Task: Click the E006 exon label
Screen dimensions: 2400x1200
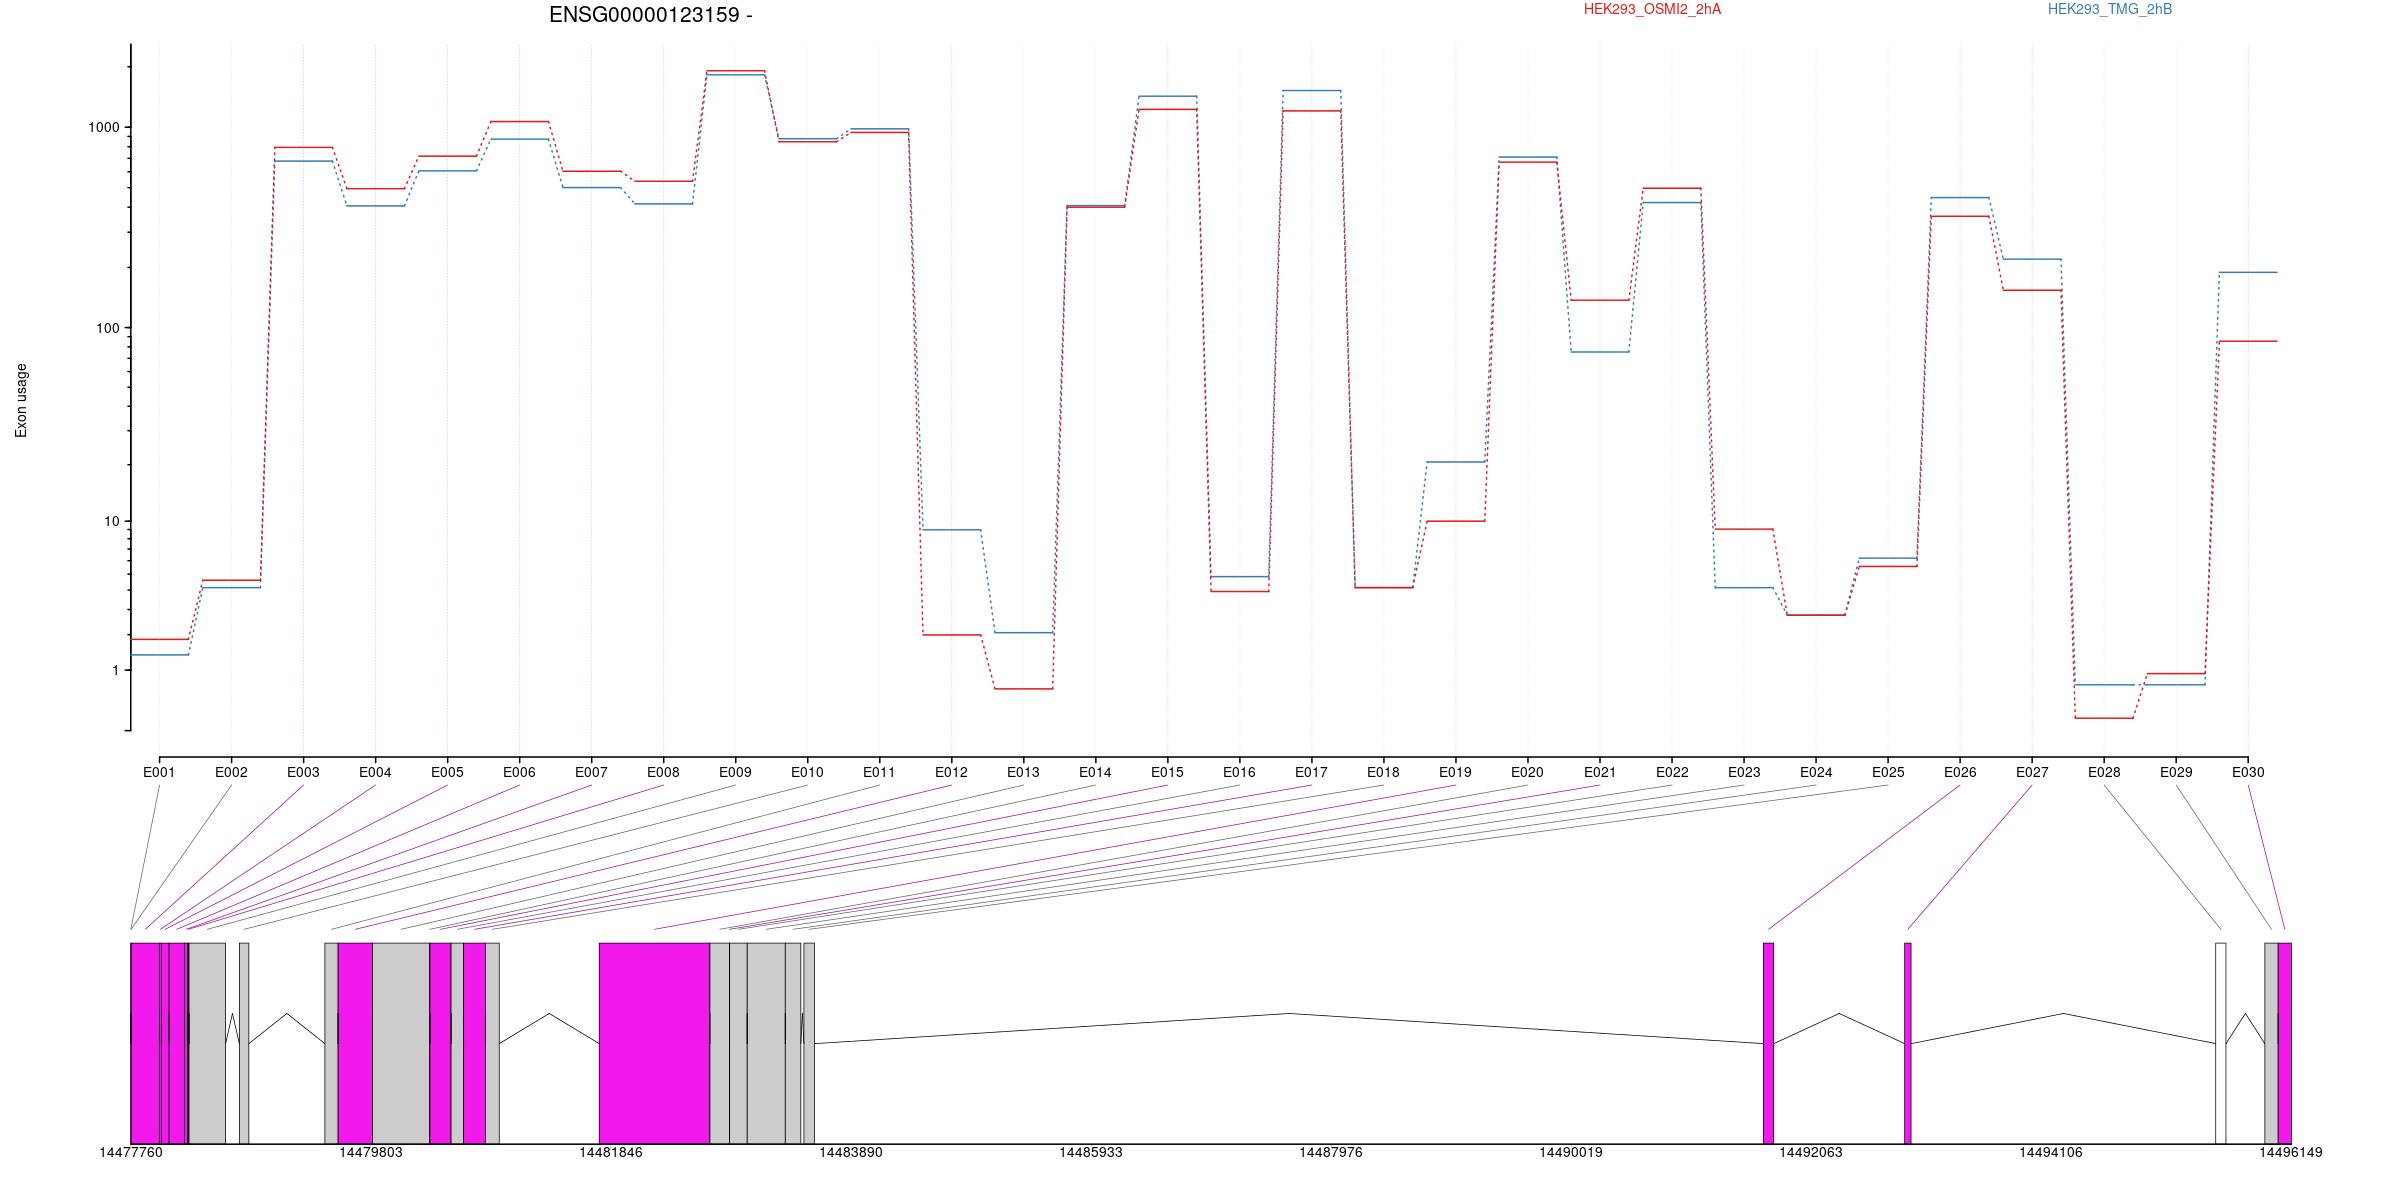Action: 519,772
